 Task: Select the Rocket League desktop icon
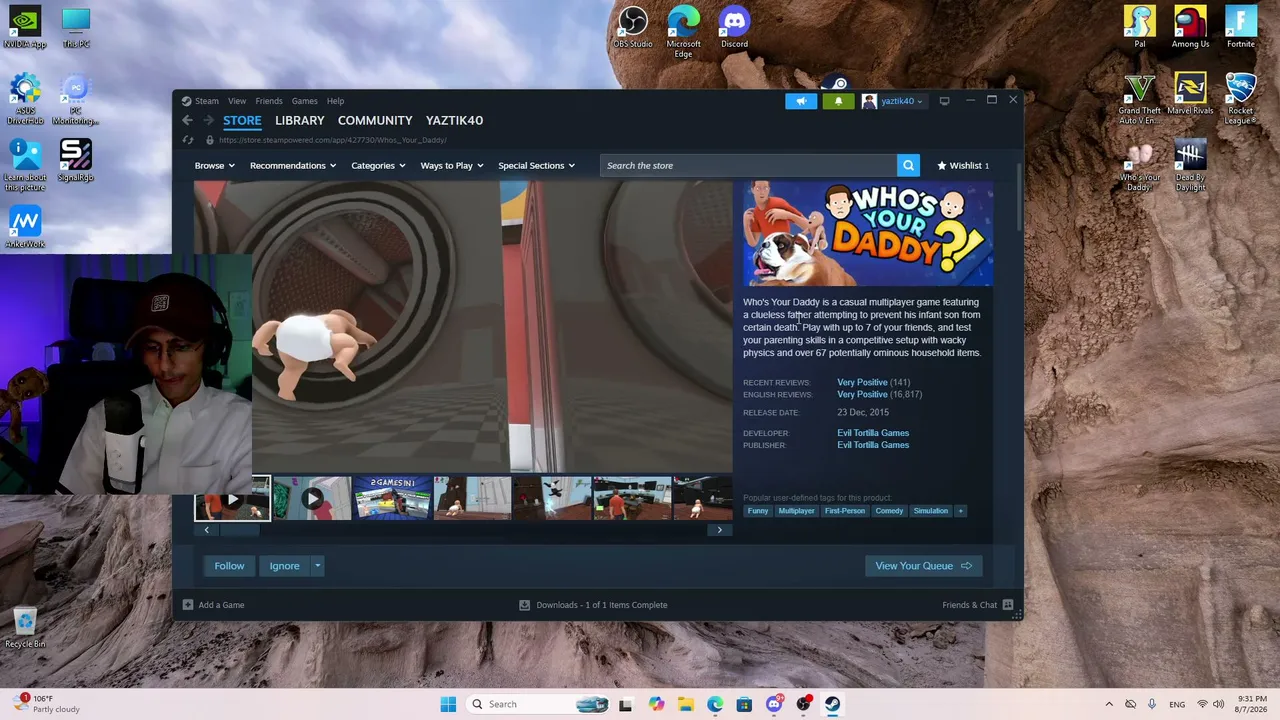1241,99
